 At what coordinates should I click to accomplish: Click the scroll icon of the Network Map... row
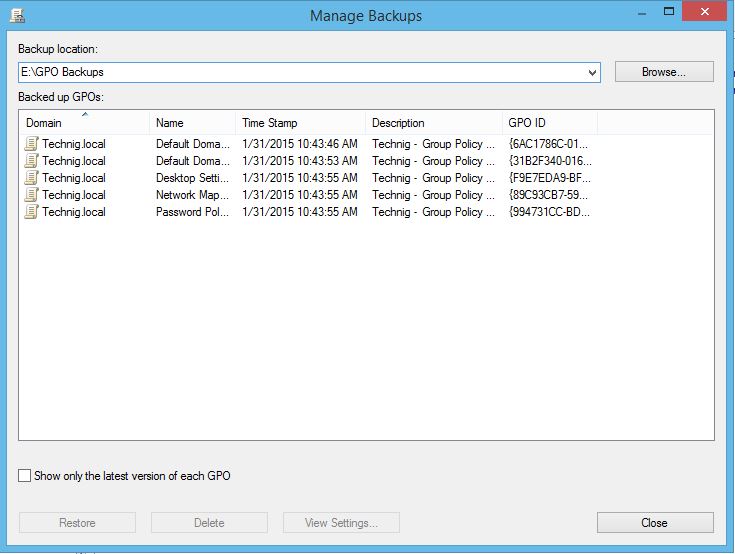click(31, 195)
